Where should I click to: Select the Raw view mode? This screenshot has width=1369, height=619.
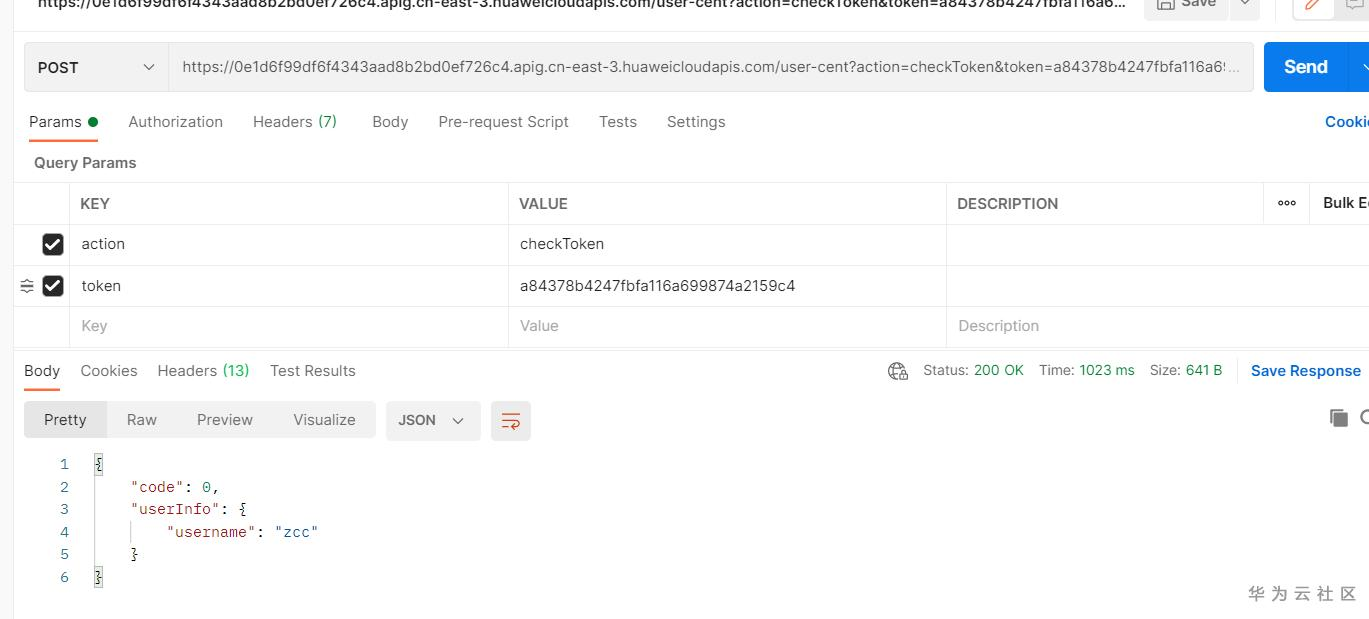142,420
